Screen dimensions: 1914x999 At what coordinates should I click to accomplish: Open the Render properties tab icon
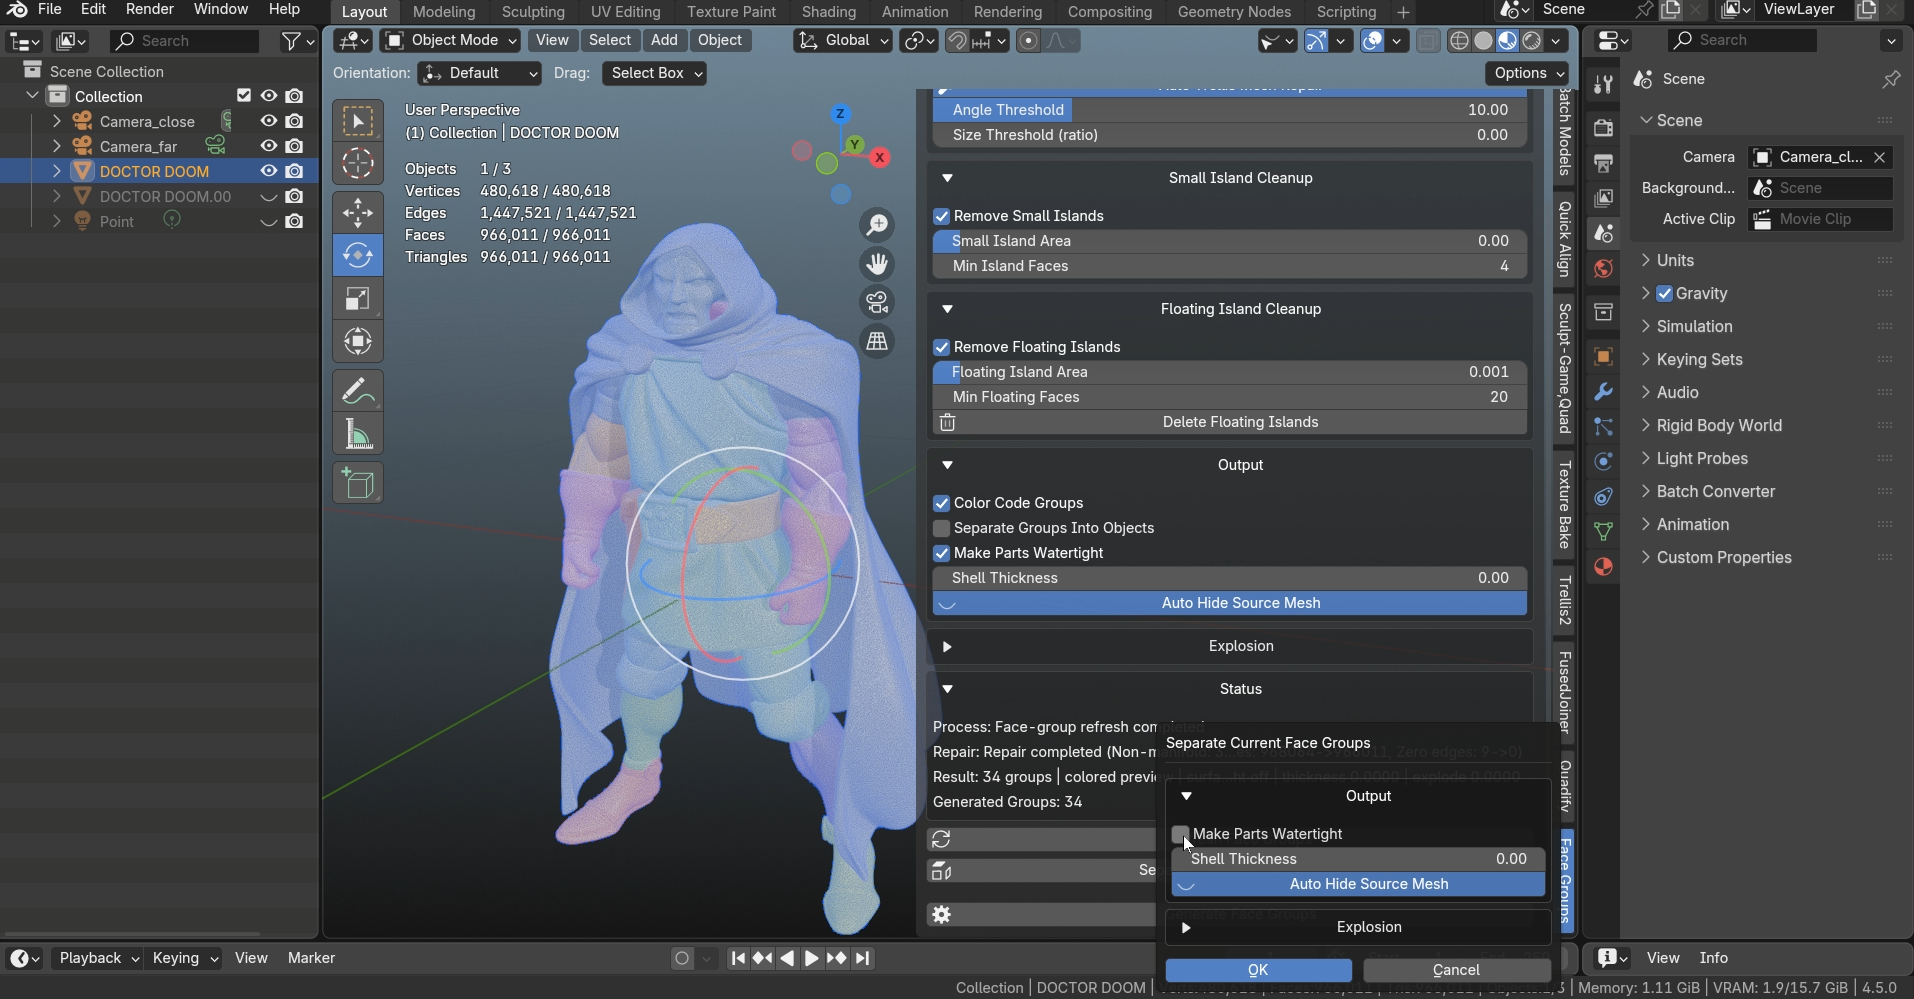(1603, 128)
